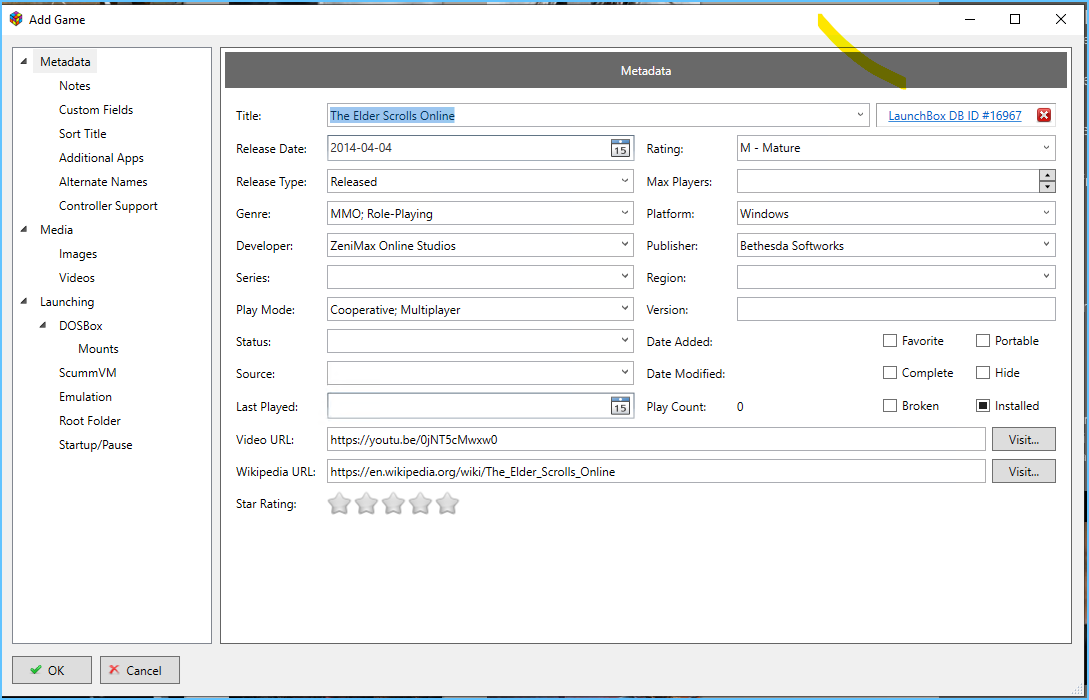This screenshot has width=1089, height=700.
Task: Open the Last Played calendar picker icon
Action: [x=620, y=406]
